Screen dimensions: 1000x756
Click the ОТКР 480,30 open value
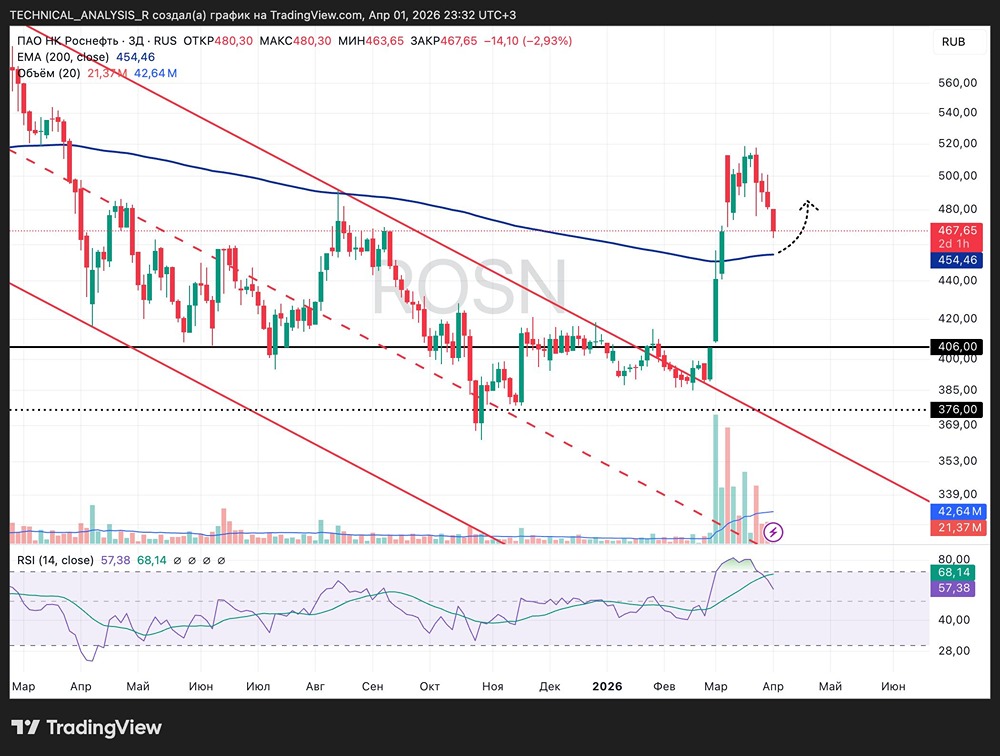point(217,41)
